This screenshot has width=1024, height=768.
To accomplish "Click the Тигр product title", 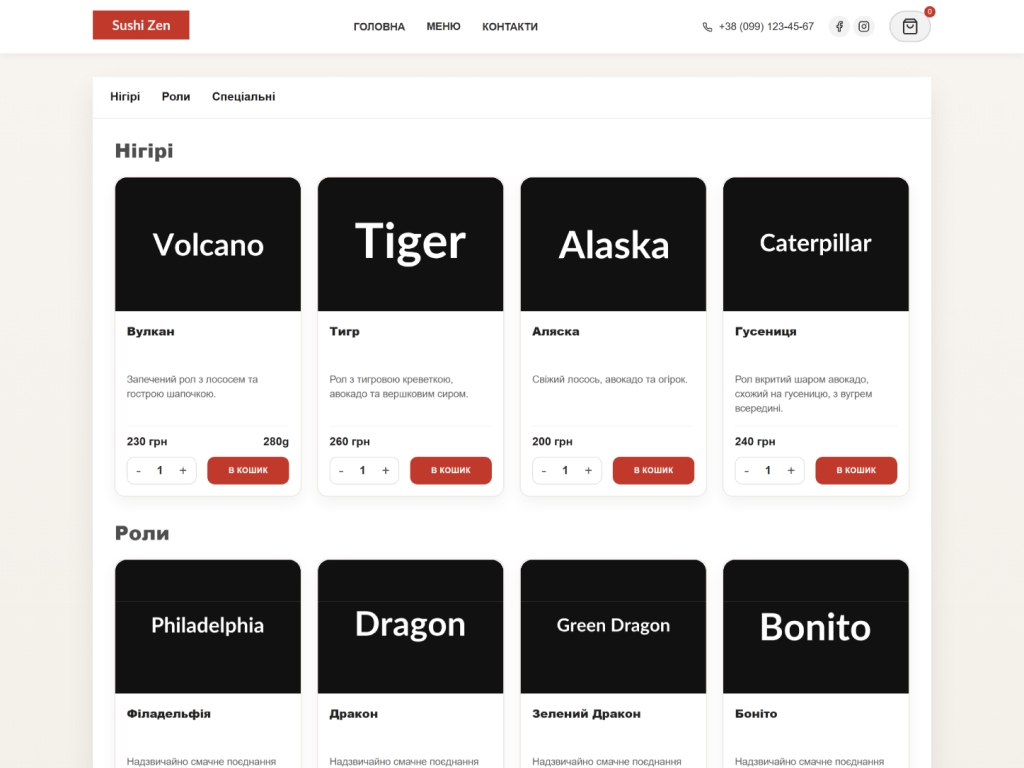I will tap(344, 331).
